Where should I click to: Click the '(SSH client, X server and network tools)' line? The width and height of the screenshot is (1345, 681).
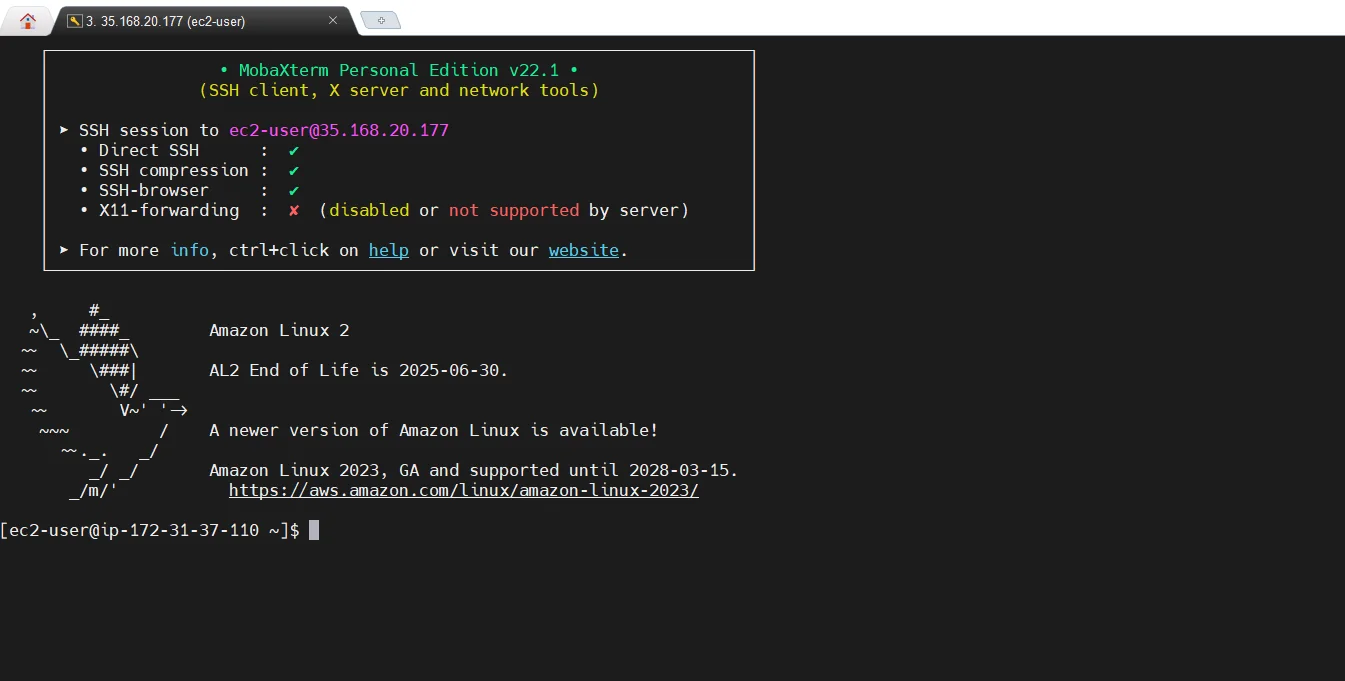399,90
